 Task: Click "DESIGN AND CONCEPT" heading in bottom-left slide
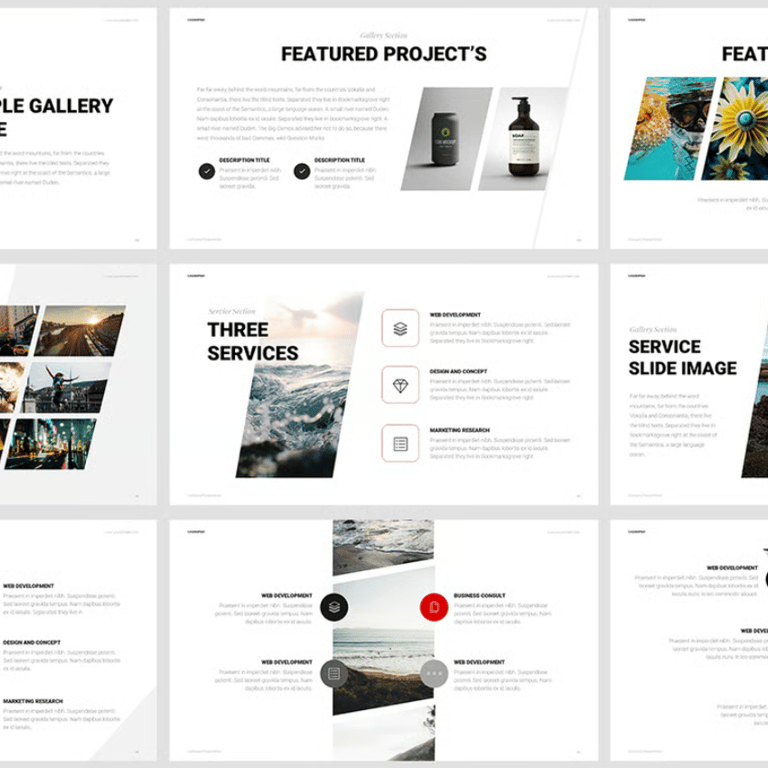coord(32,643)
